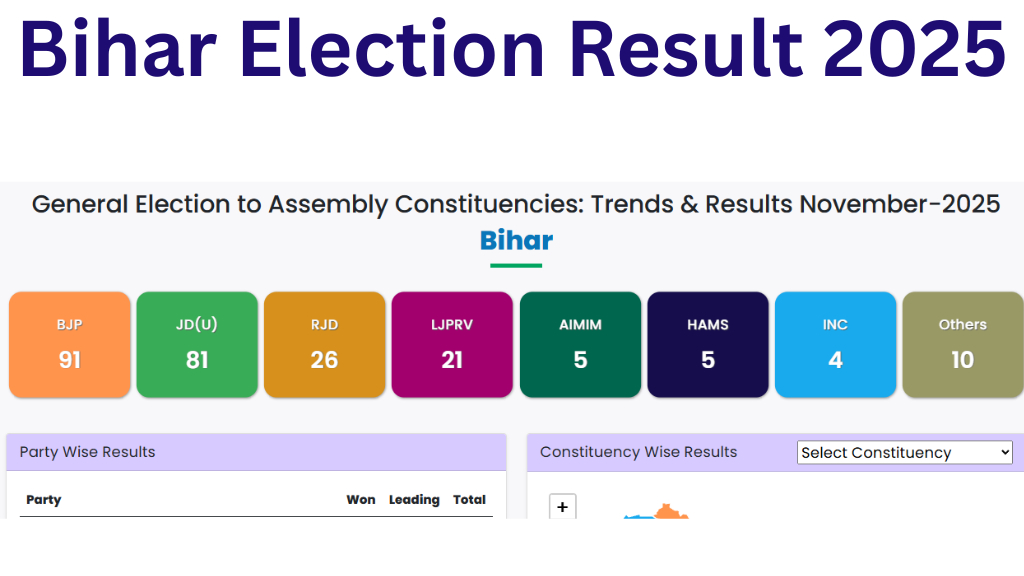The image size is (1024, 576).
Task: Open the Constituency Wise Results section
Action: (x=638, y=452)
